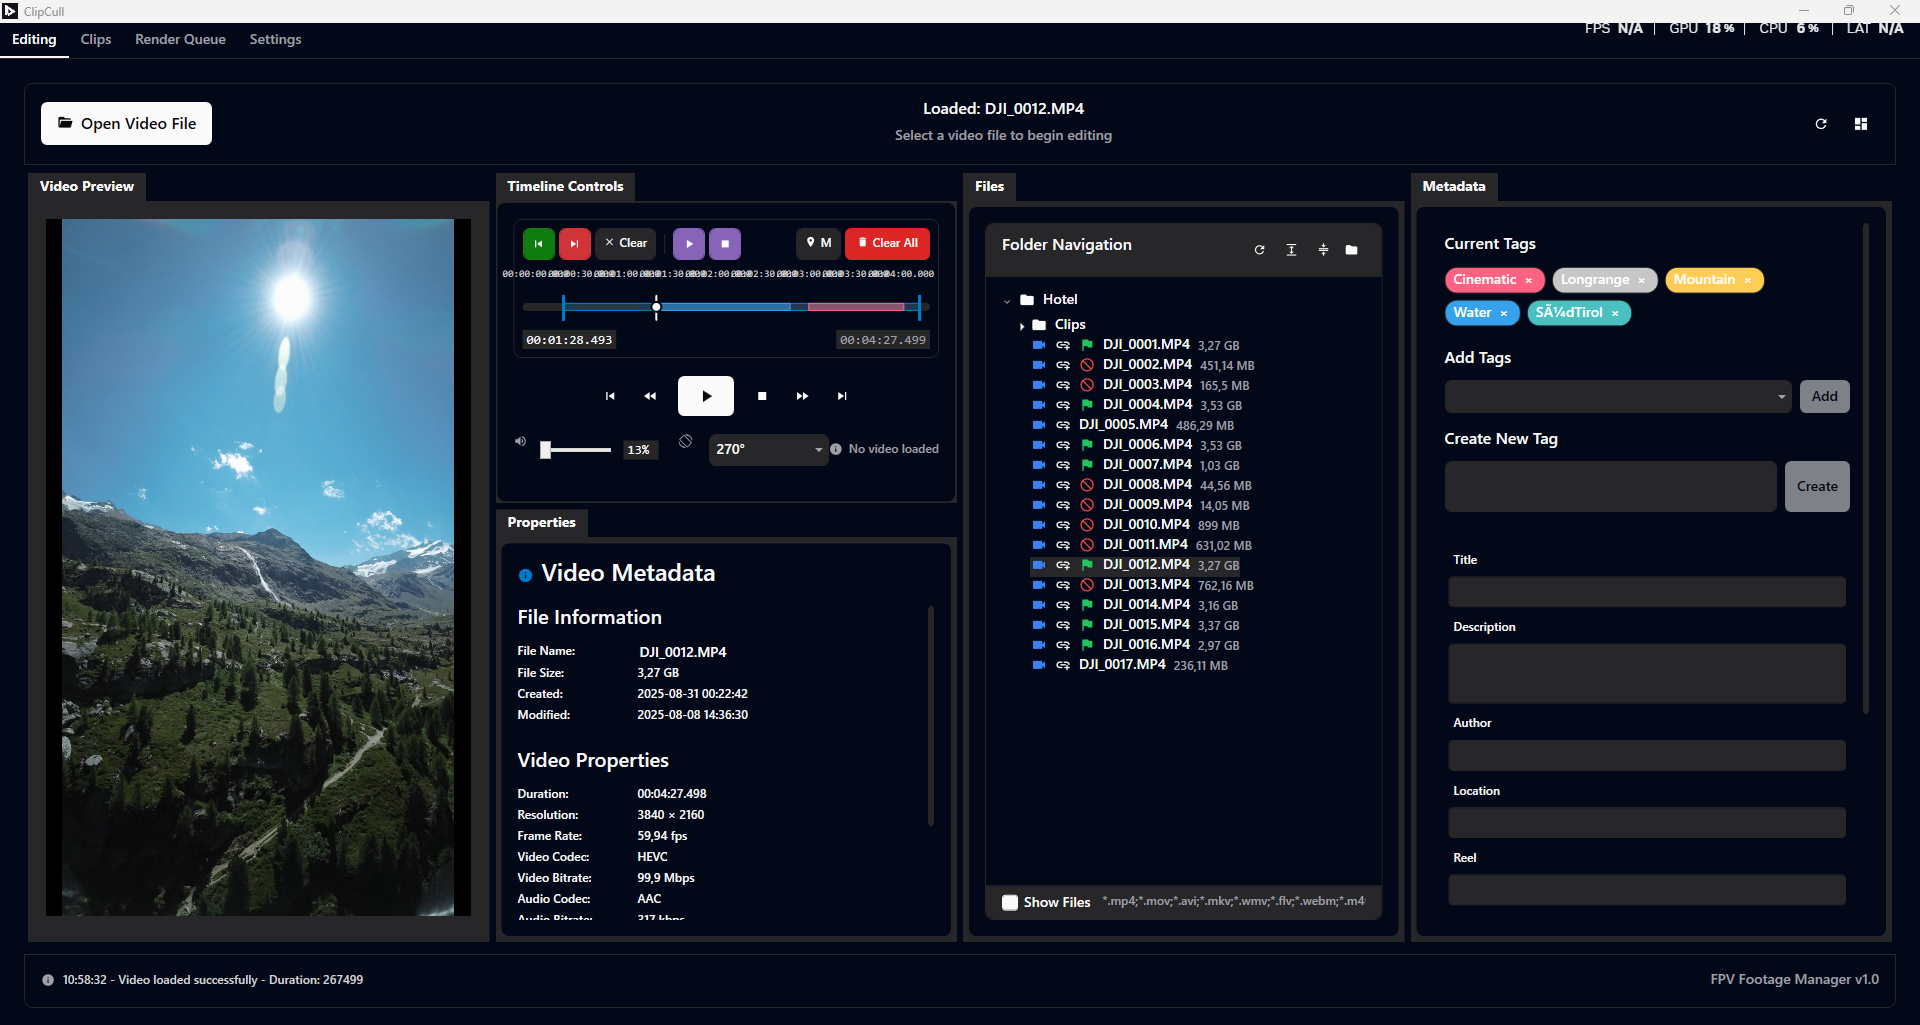Click the purple play-selection button
This screenshot has height=1025, width=1920.
[689, 243]
